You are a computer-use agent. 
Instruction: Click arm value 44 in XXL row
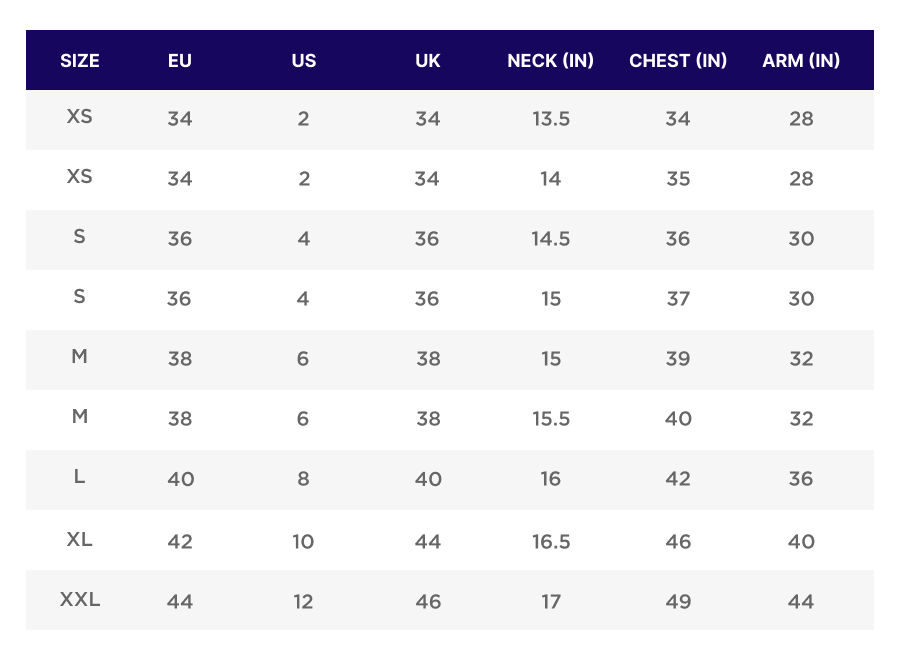pos(801,602)
